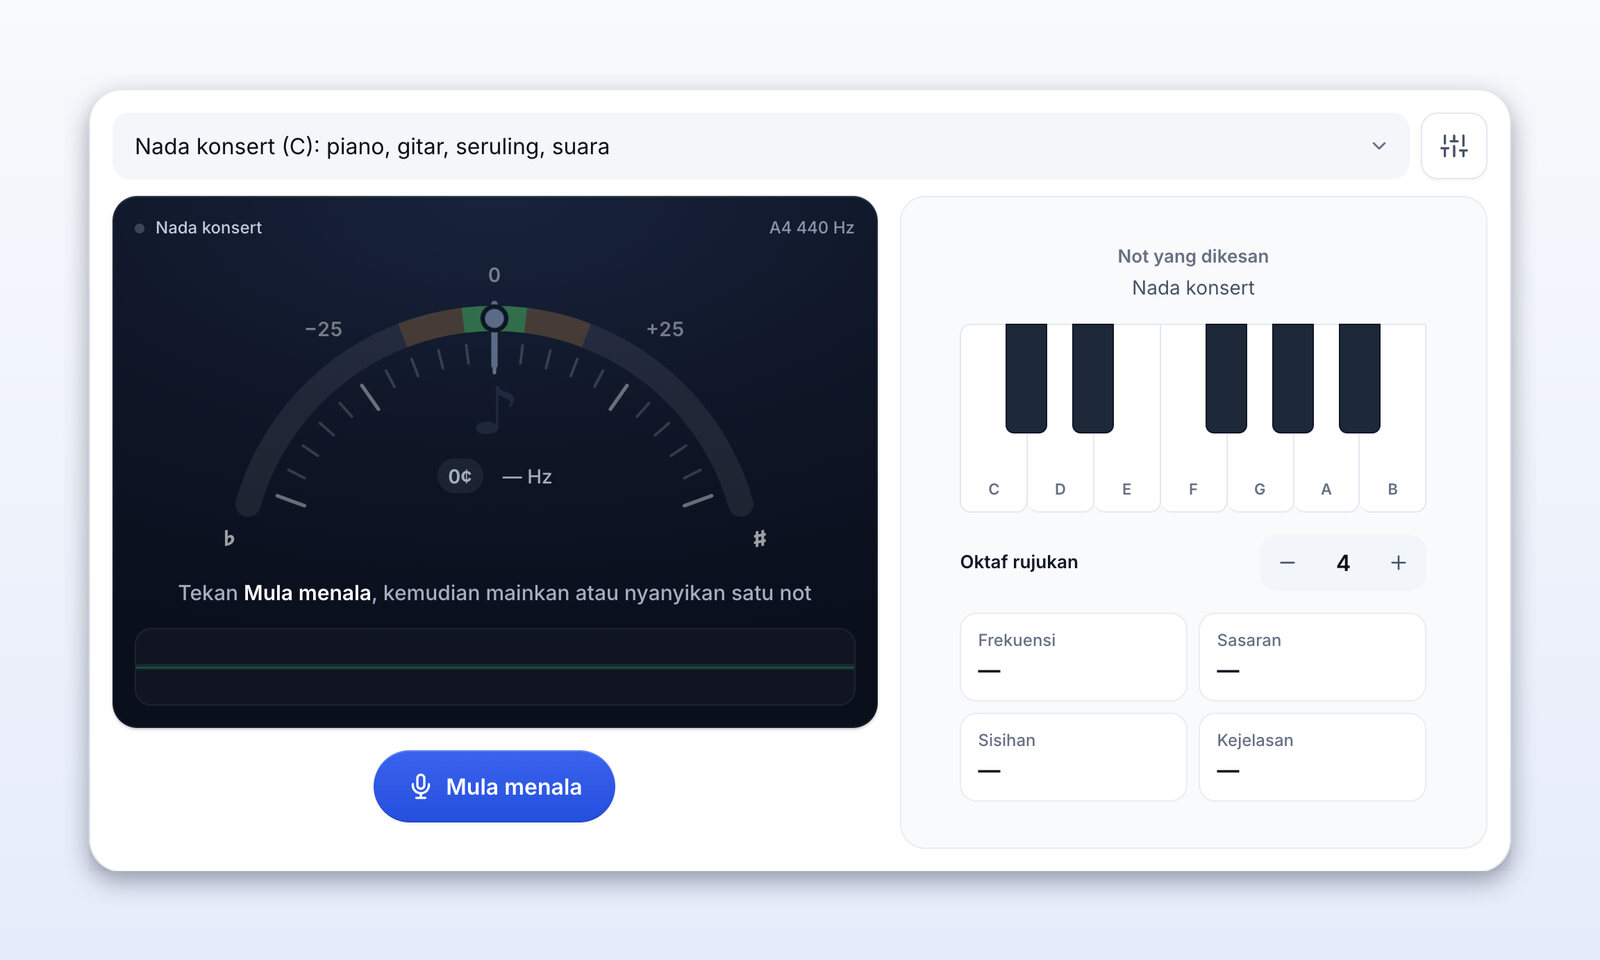Tap the black key between C and D

tap(1026, 378)
